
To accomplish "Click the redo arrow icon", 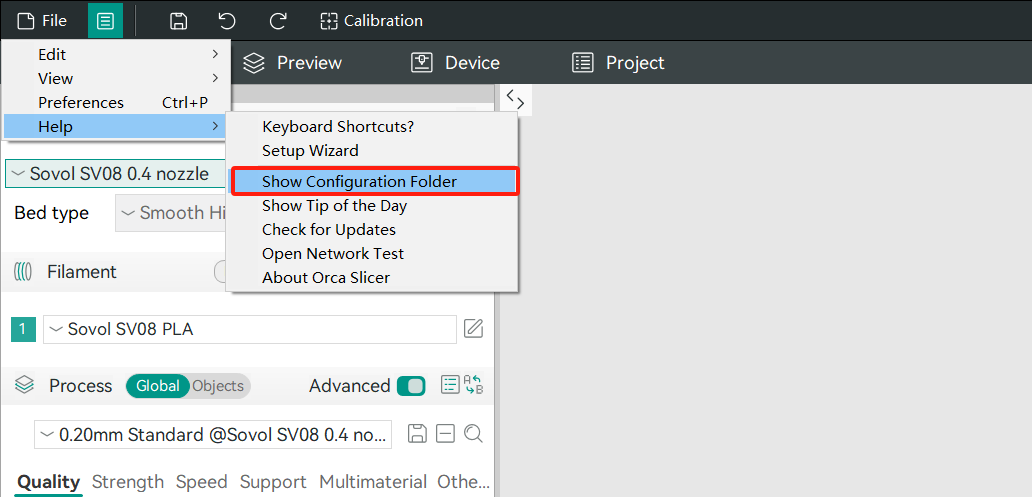I will click(x=278, y=21).
